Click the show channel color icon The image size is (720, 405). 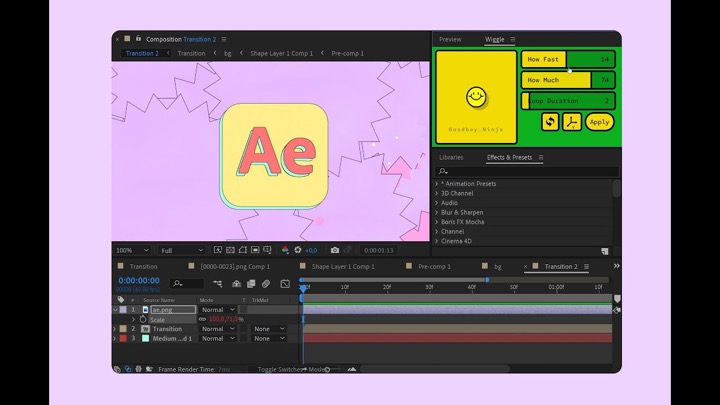pos(285,250)
